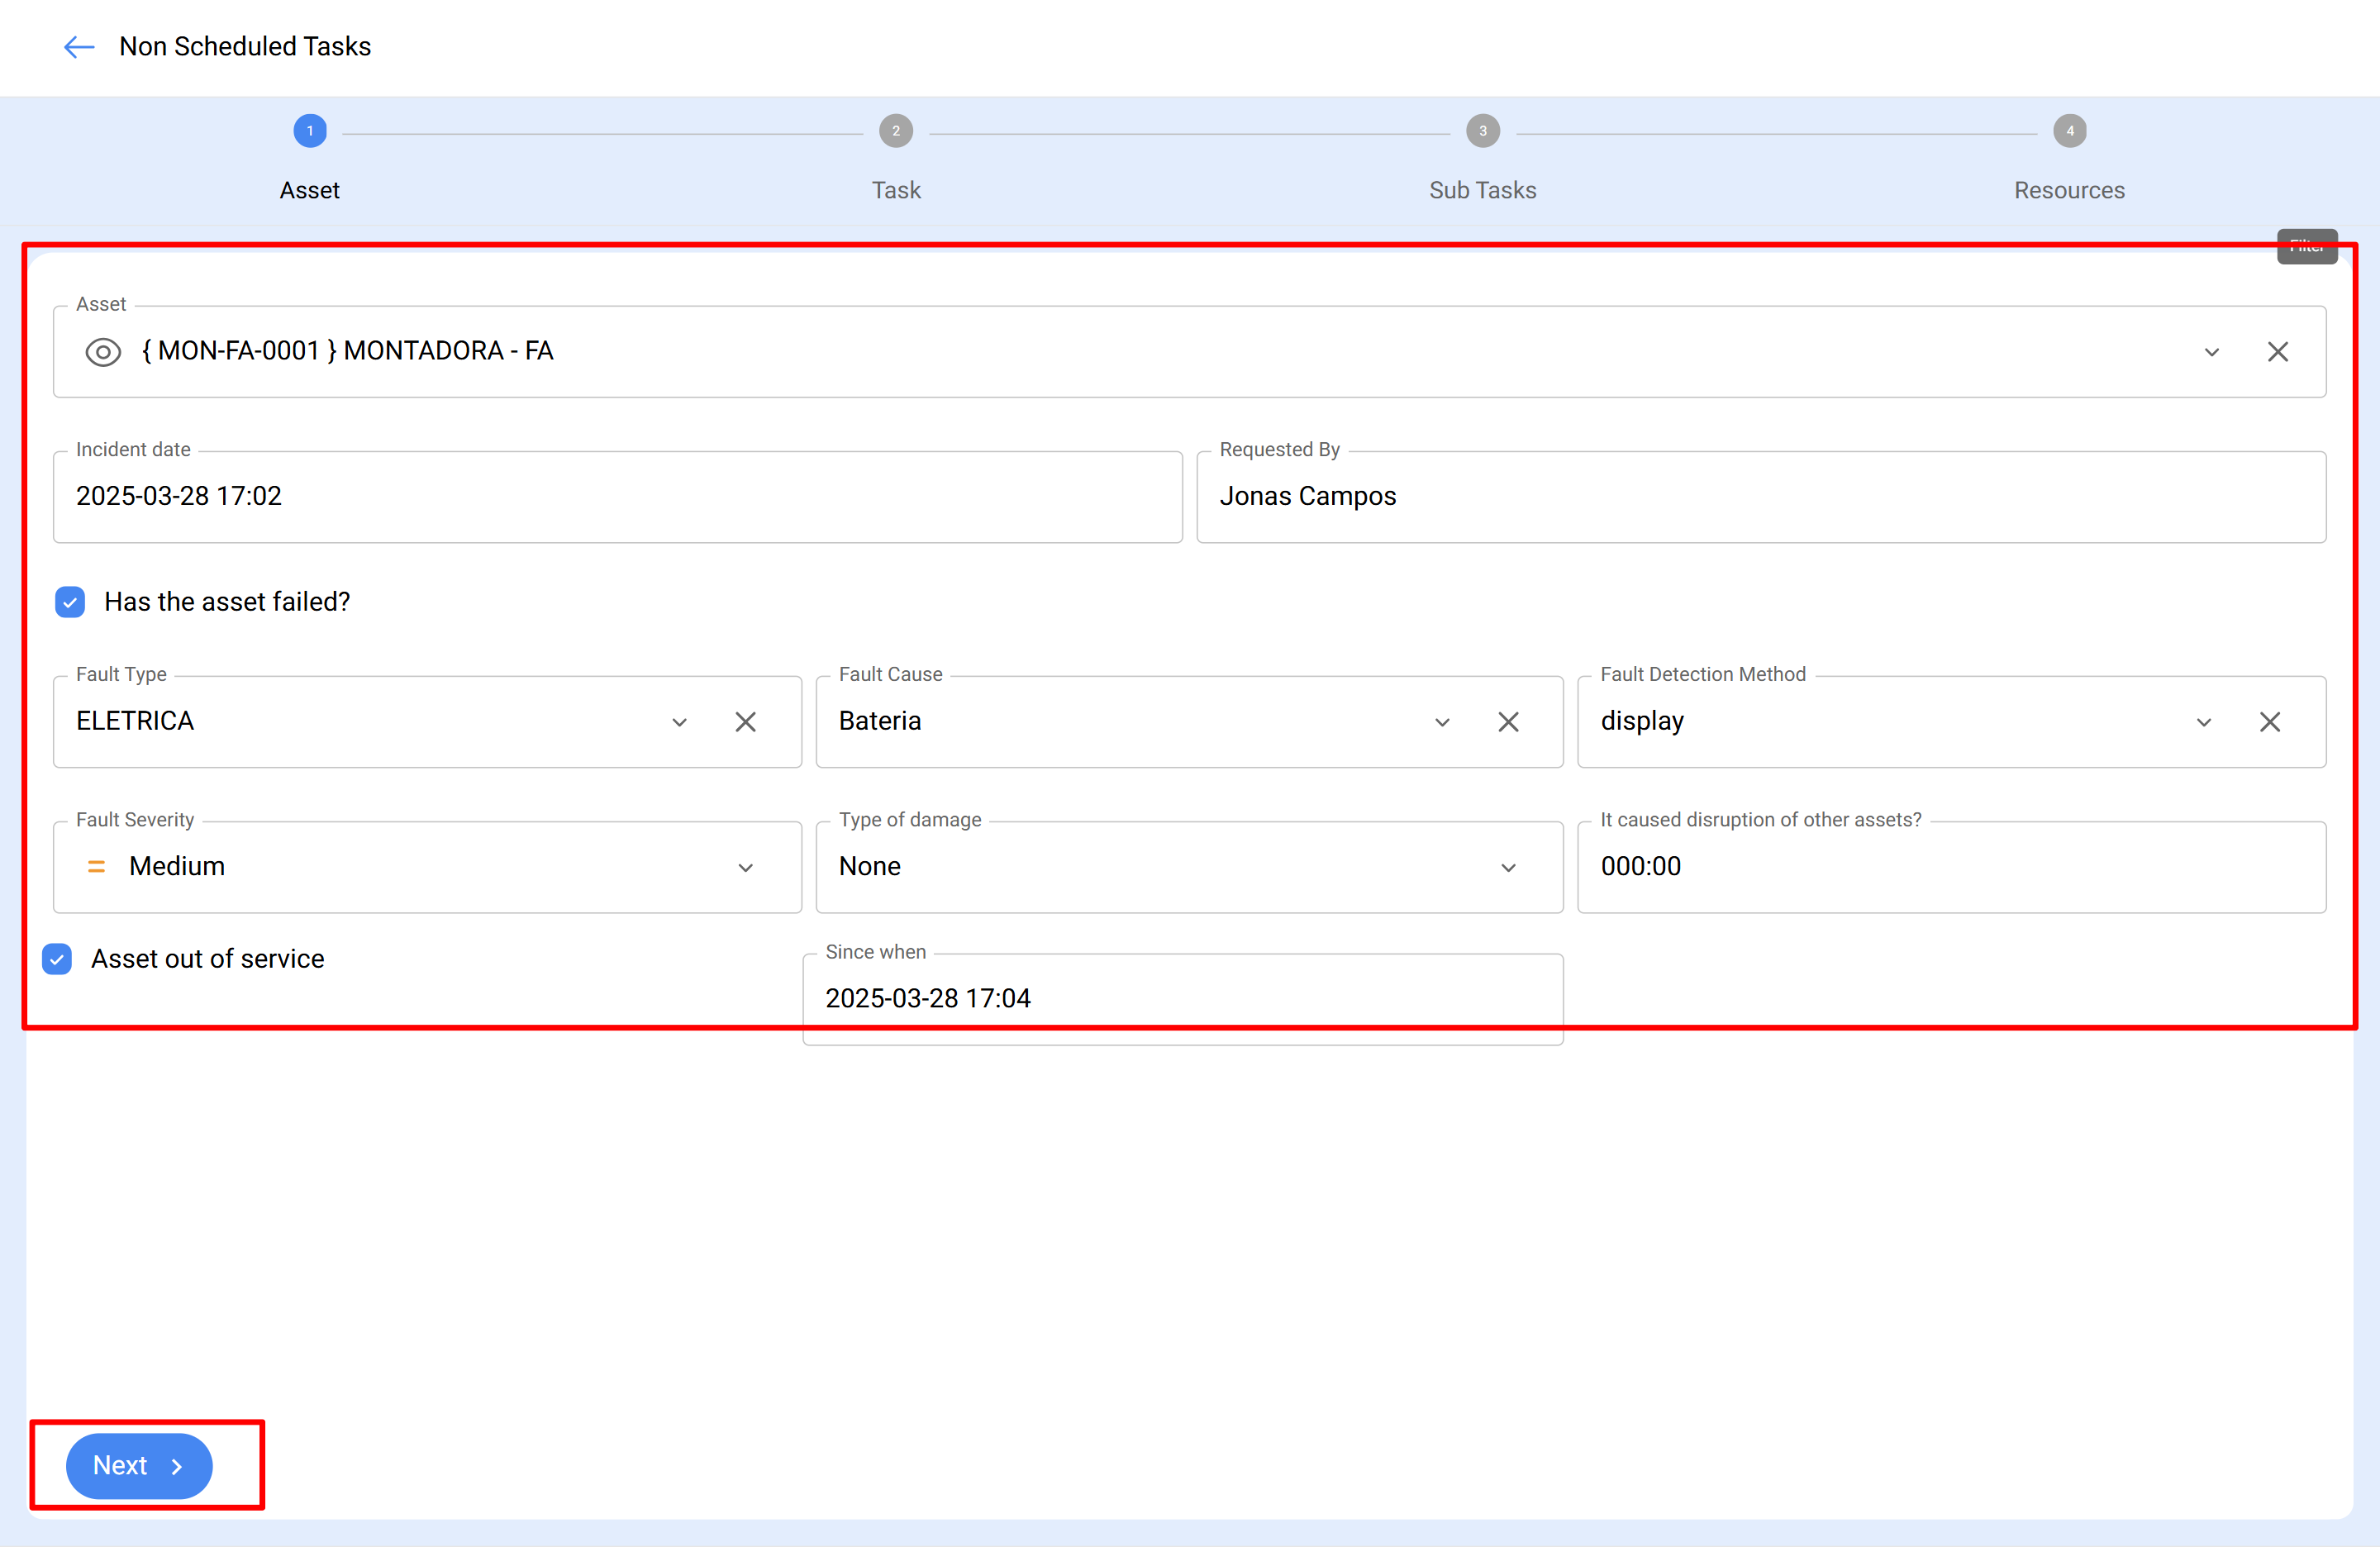Clear the selected Asset with its X icon
This screenshot has width=2380, height=1547.
2277,352
